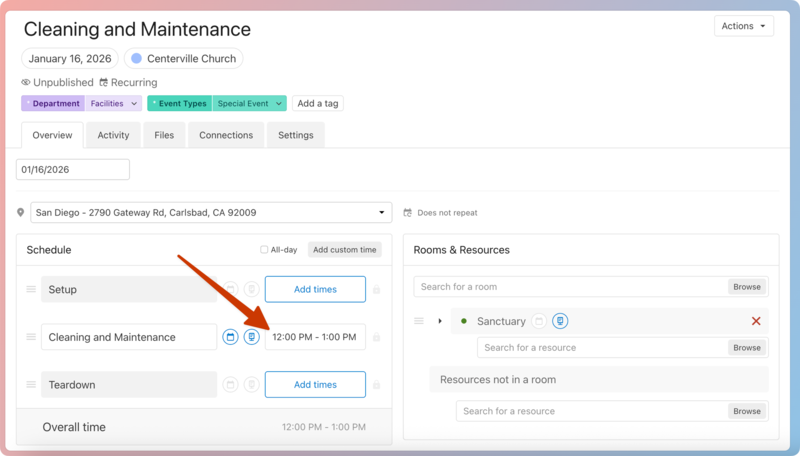Click kiosk display icon in Cleaning and Maintenance row
The image size is (800, 456).
(252, 337)
